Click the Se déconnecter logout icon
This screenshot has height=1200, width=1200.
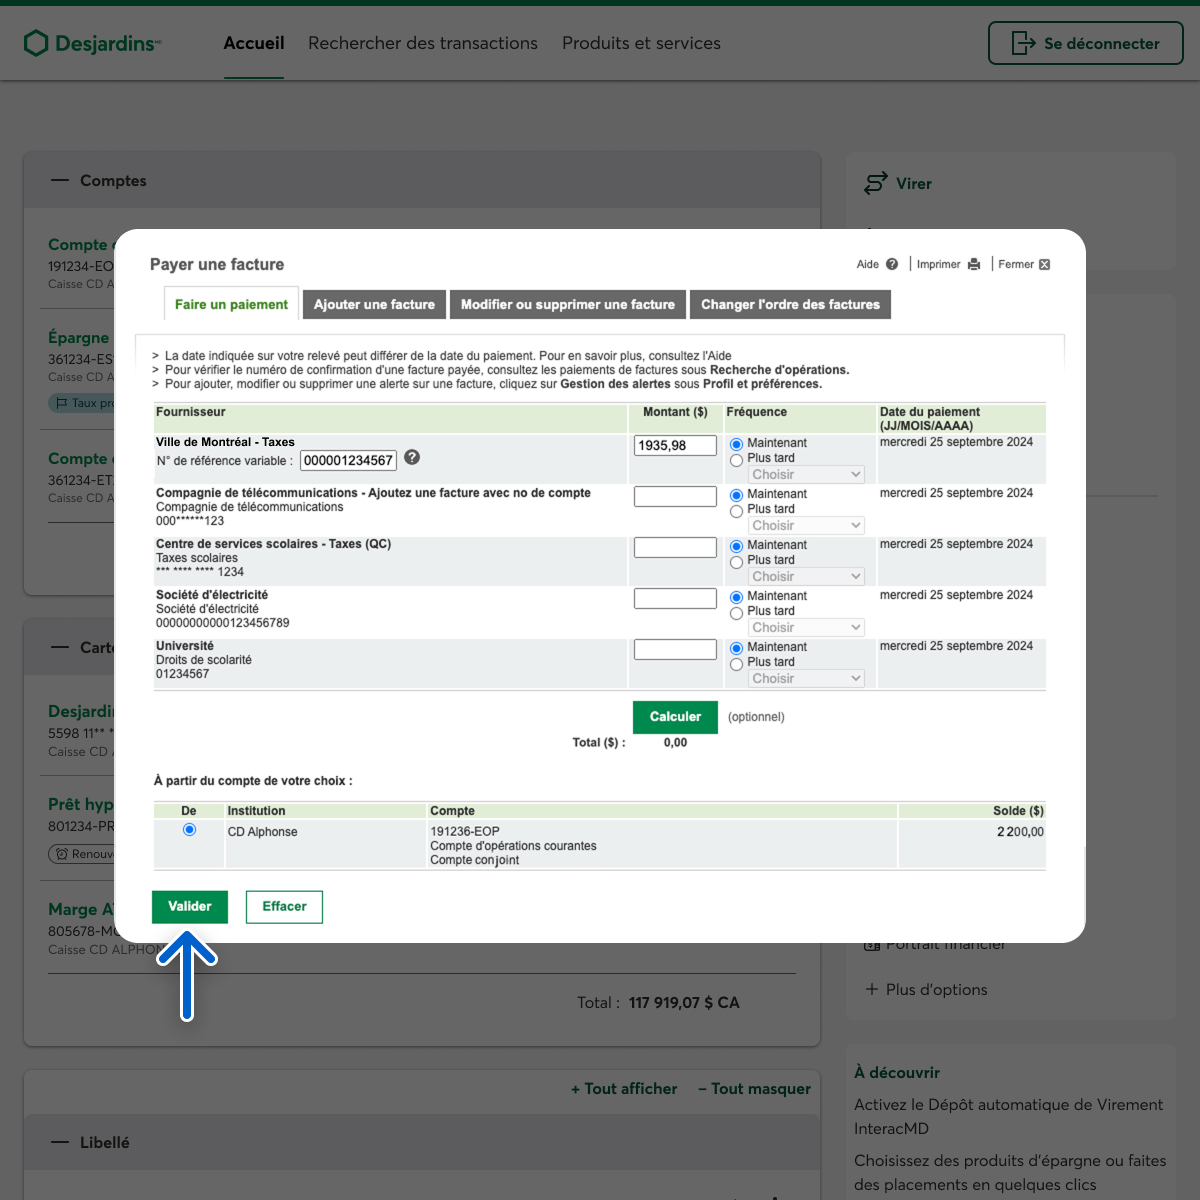click(x=1023, y=43)
